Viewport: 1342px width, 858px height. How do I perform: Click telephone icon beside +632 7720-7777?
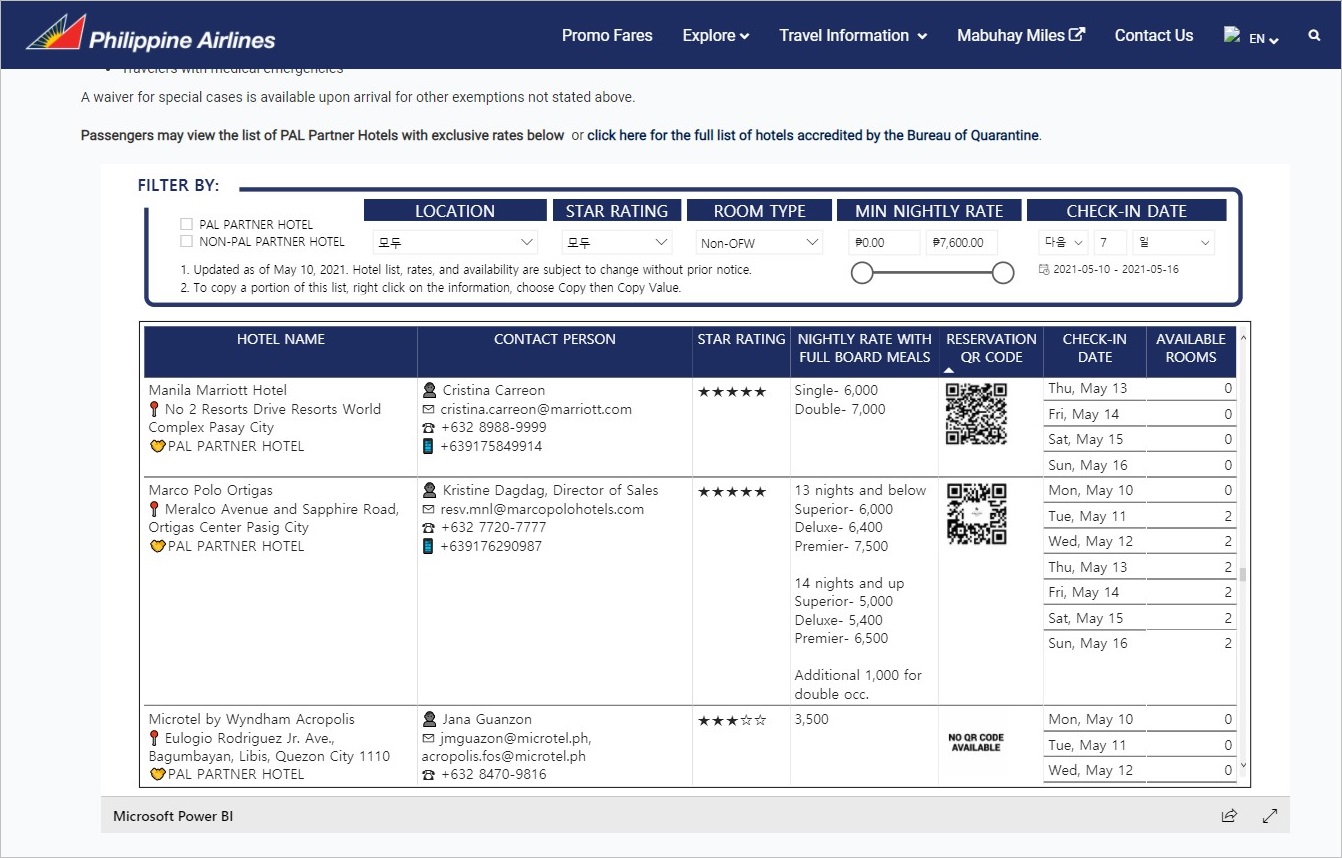tap(428, 527)
